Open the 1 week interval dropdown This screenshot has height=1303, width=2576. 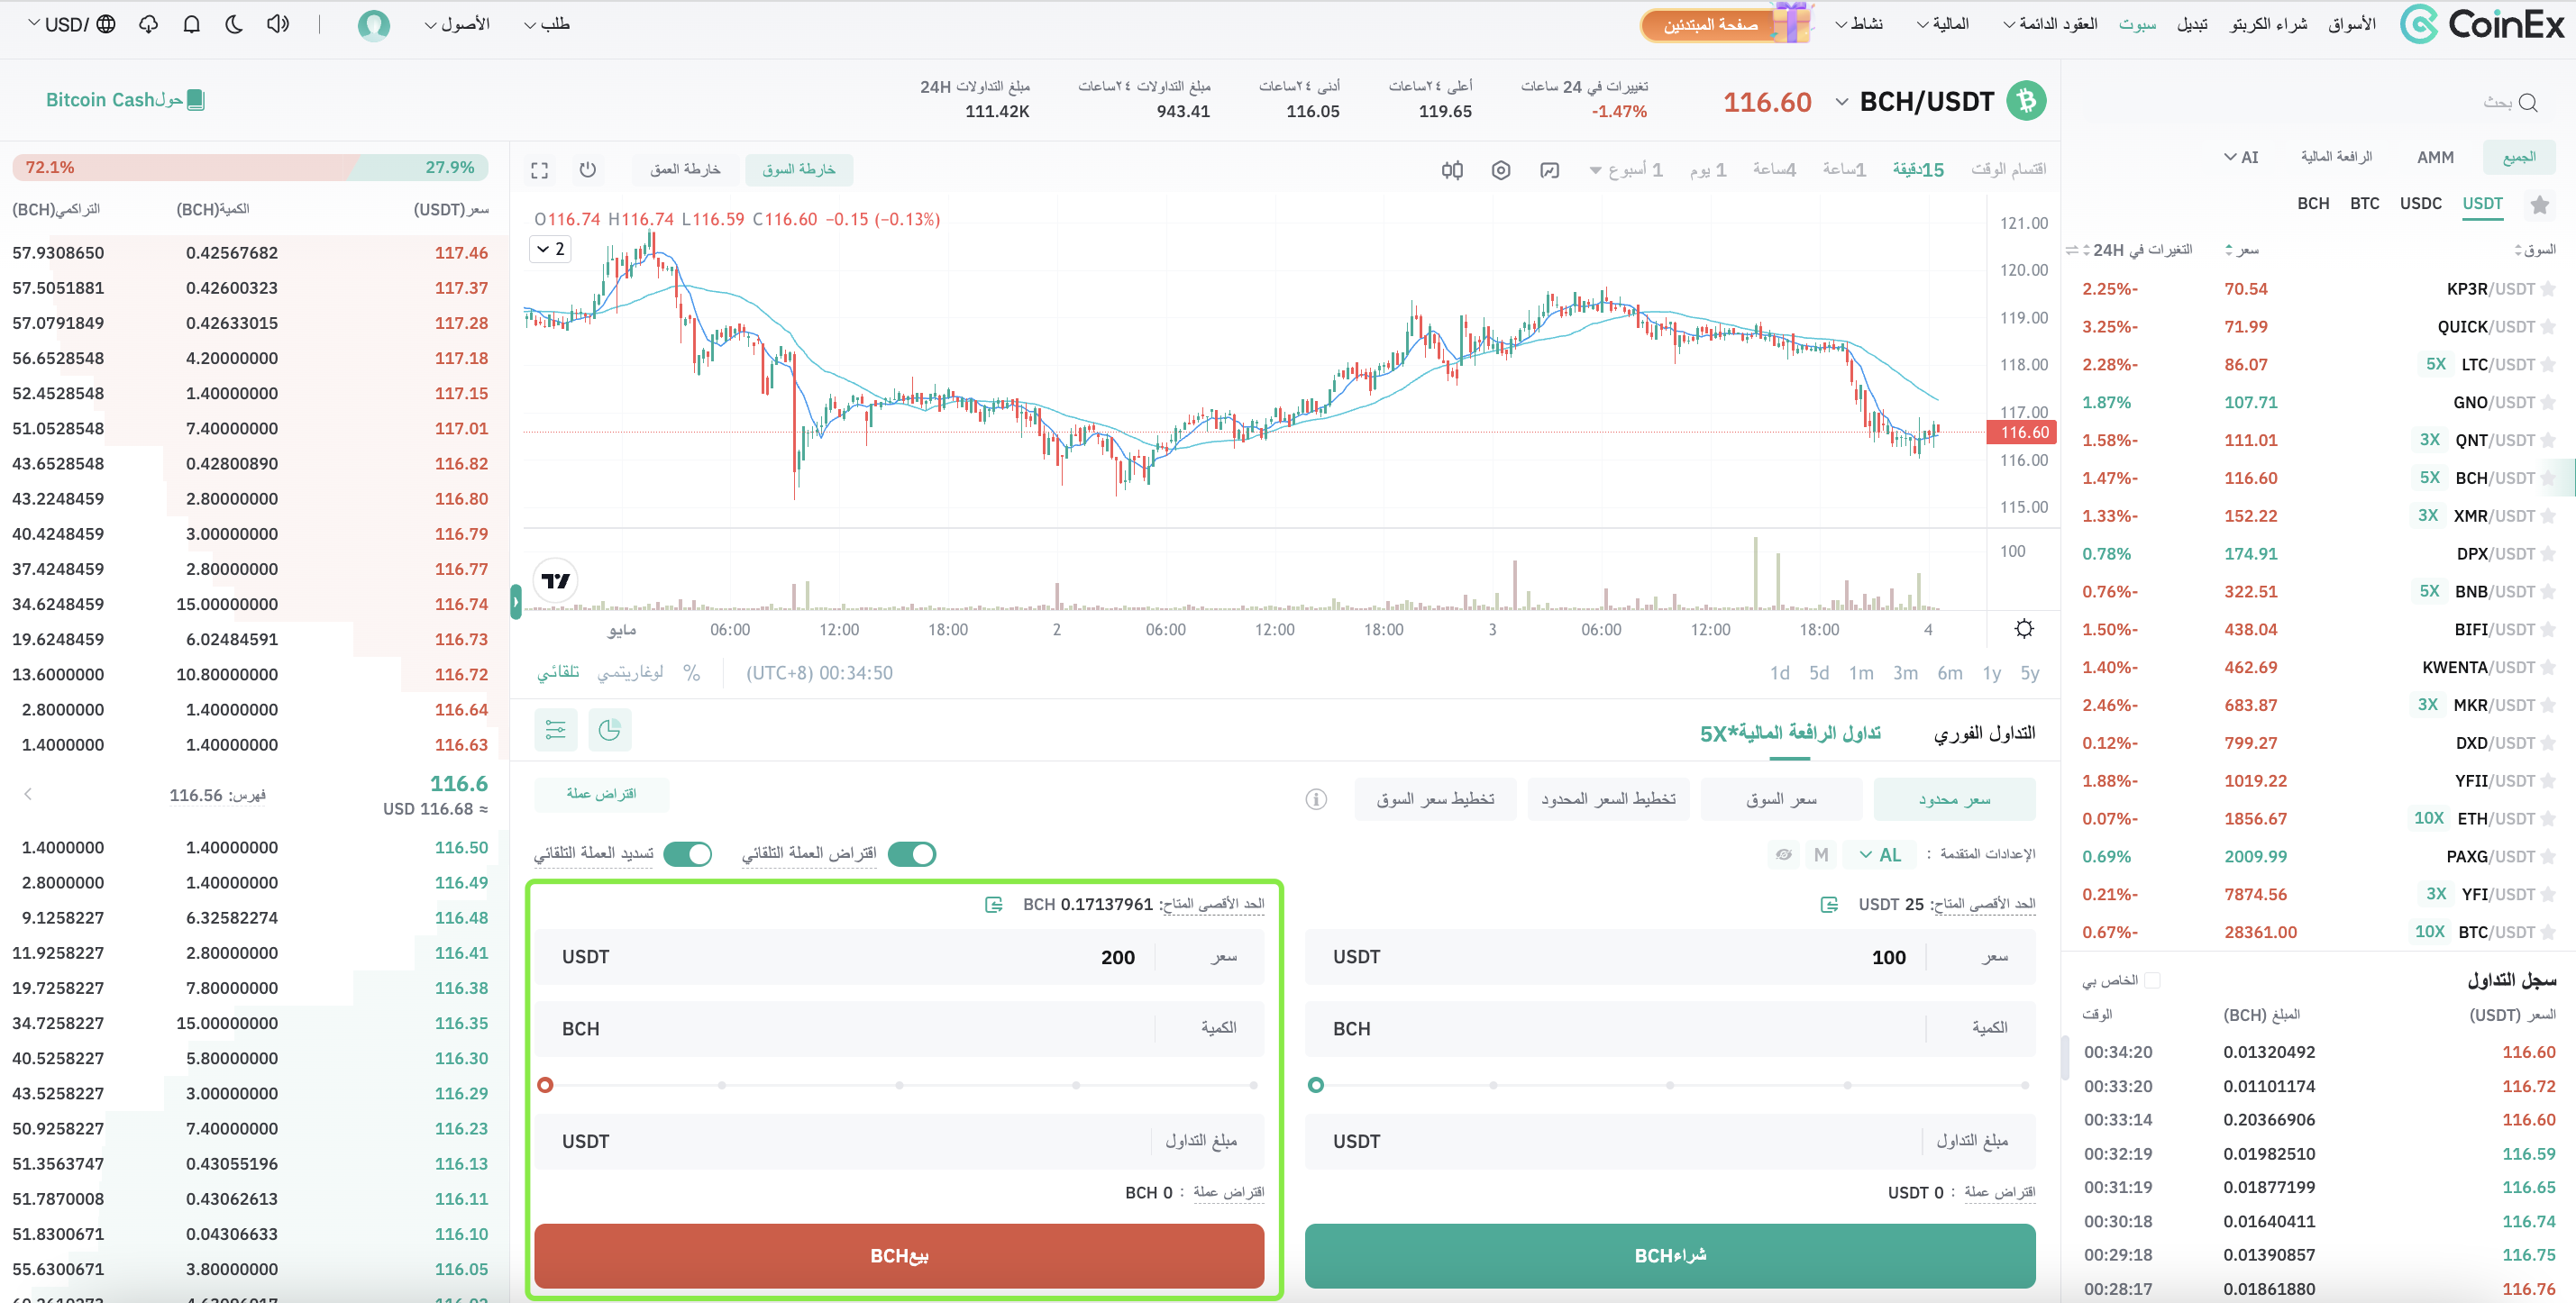tap(1627, 170)
